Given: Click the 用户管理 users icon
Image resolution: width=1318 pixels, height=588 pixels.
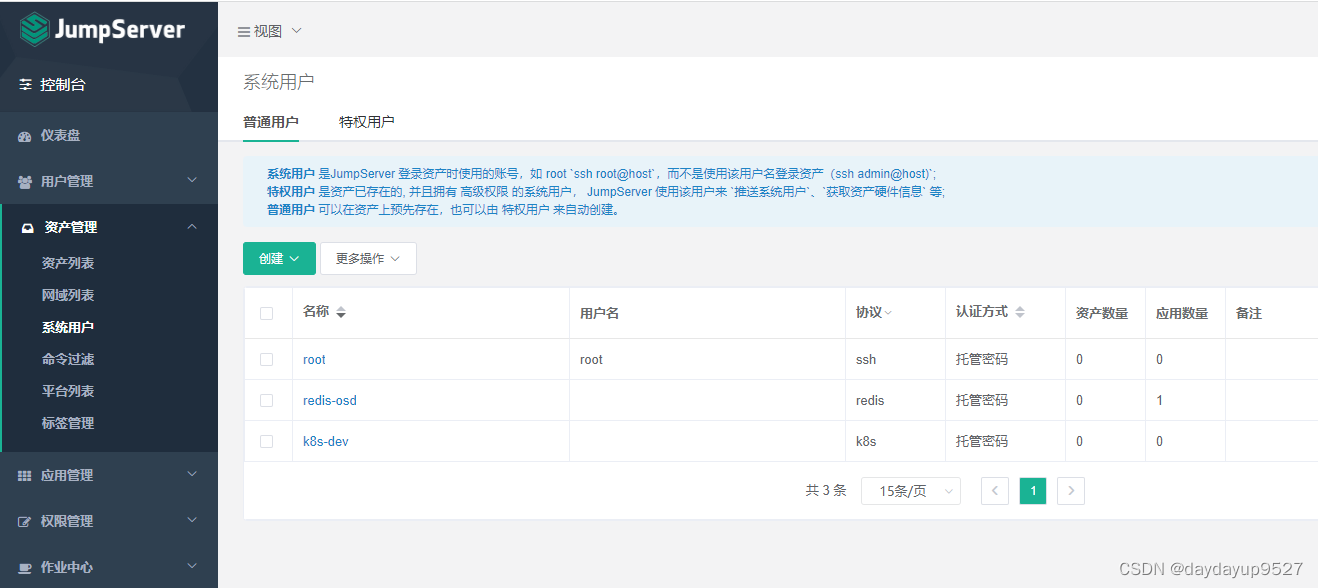Looking at the screenshot, I should point(25,182).
